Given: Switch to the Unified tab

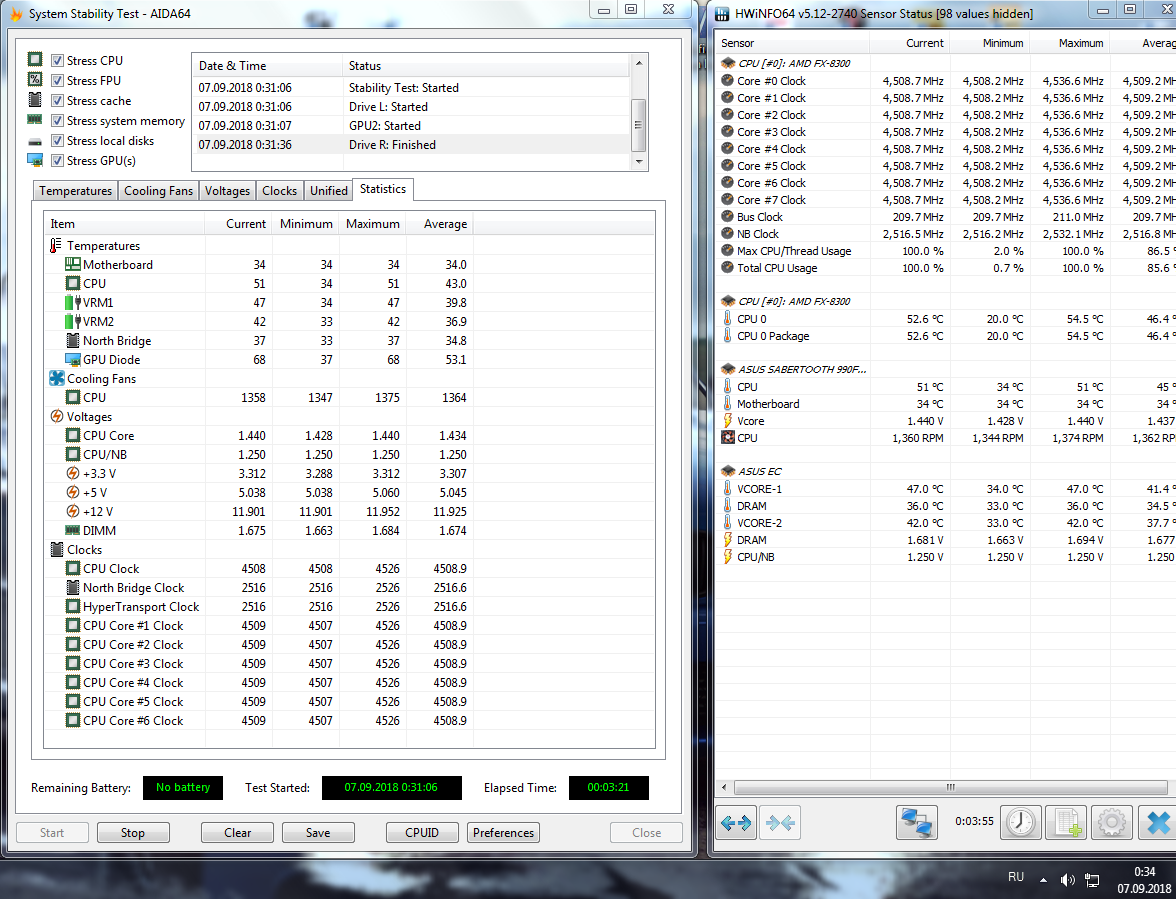Looking at the screenshot, I should [328, 190].
